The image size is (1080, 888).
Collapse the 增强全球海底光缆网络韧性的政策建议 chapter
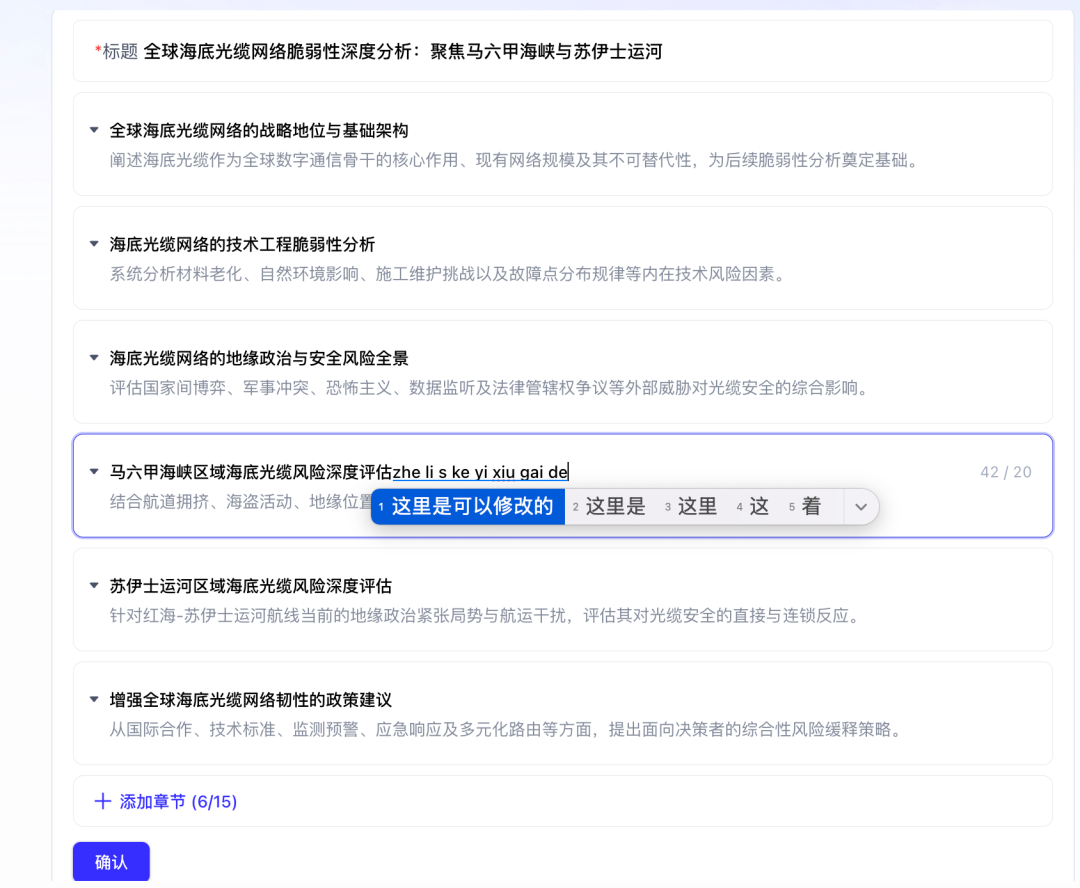pyautogui.click(x=94, y=700)
